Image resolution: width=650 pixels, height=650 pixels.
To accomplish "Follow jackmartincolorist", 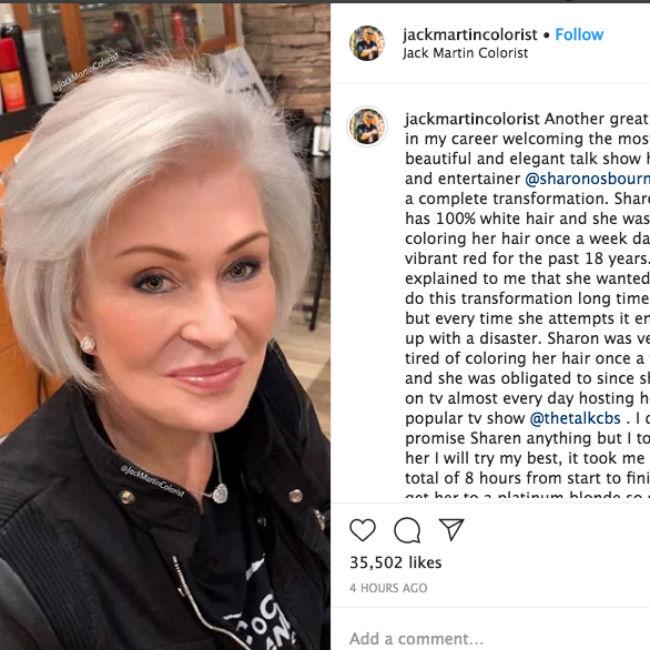I will click(579, 34).
